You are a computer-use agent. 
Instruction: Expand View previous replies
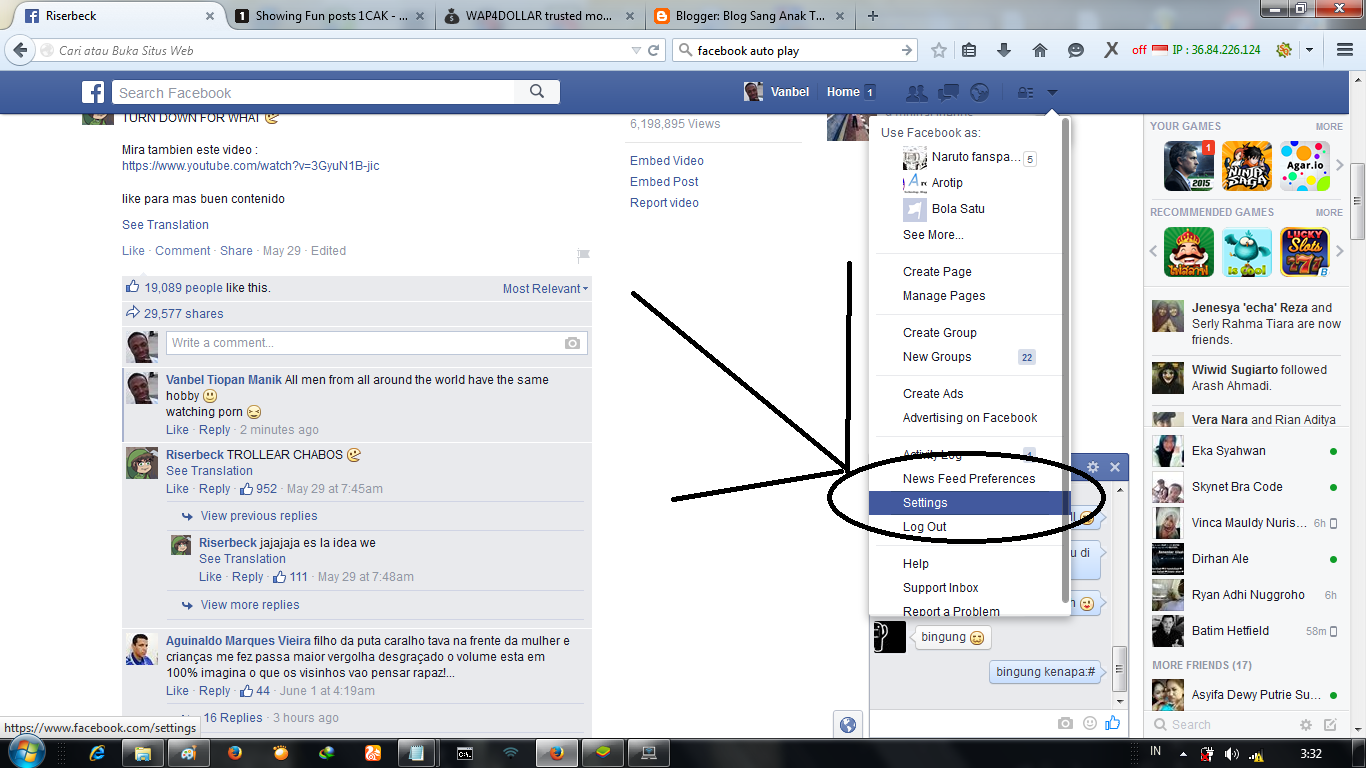[x=259, y=516]
